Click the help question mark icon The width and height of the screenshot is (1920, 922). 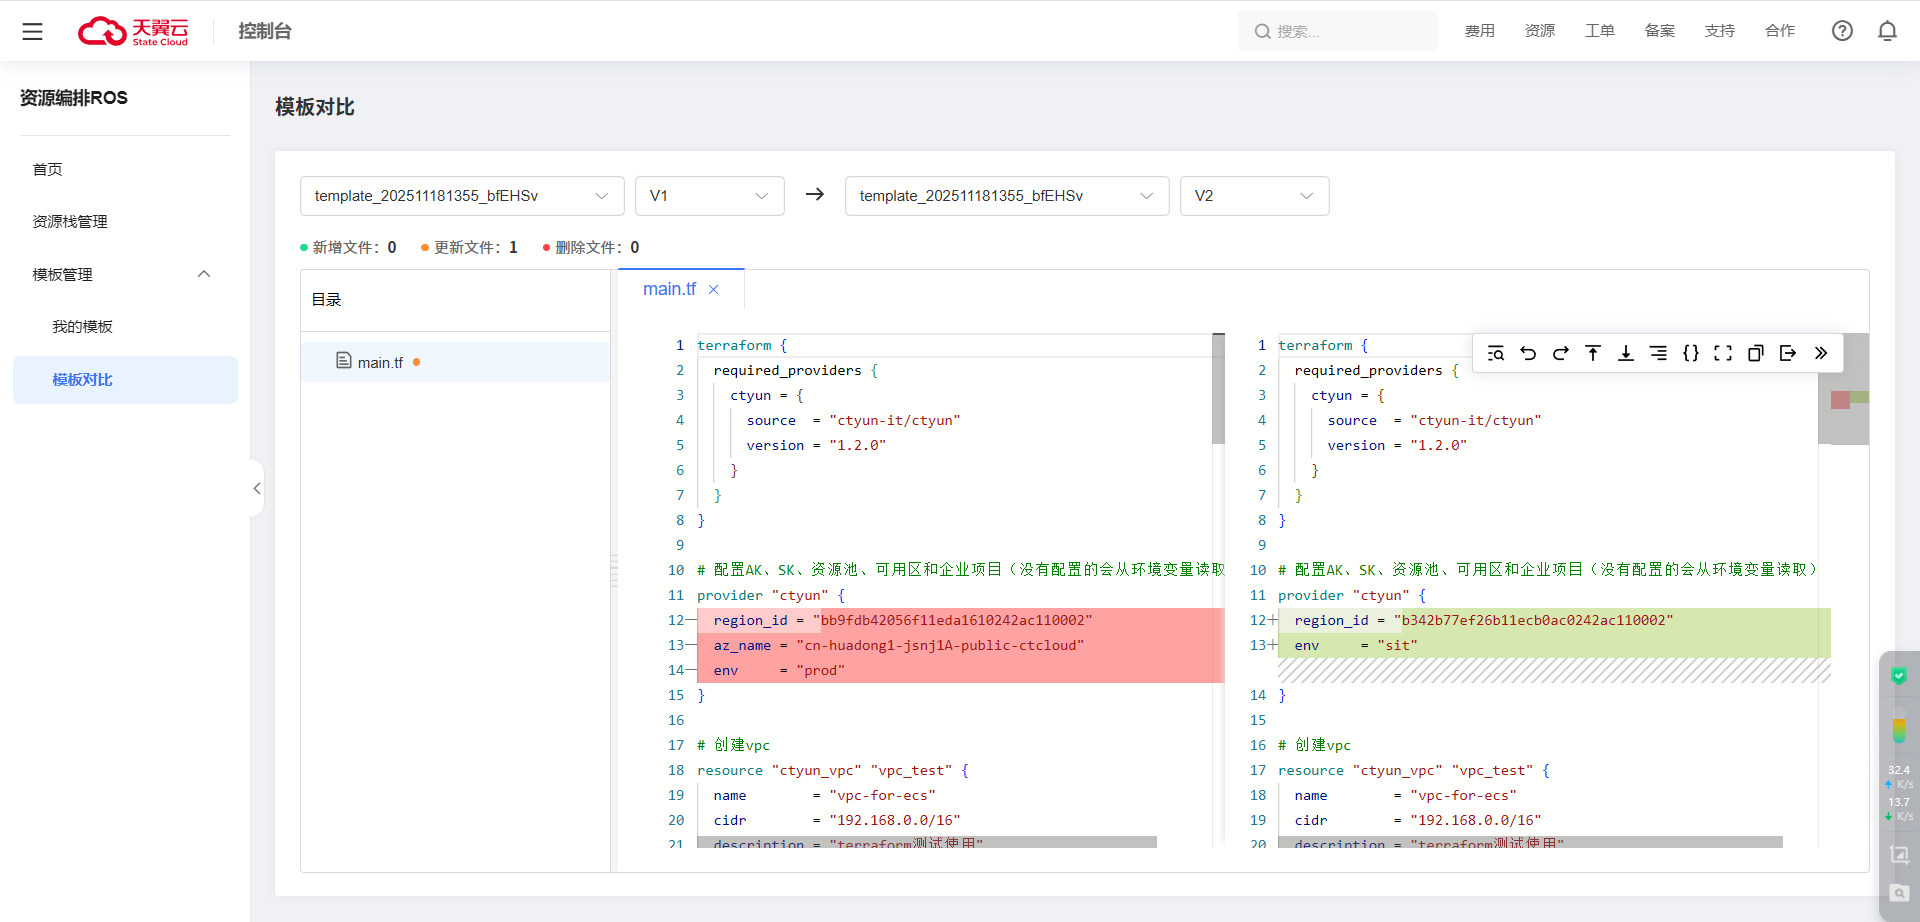coord(1842,31)
